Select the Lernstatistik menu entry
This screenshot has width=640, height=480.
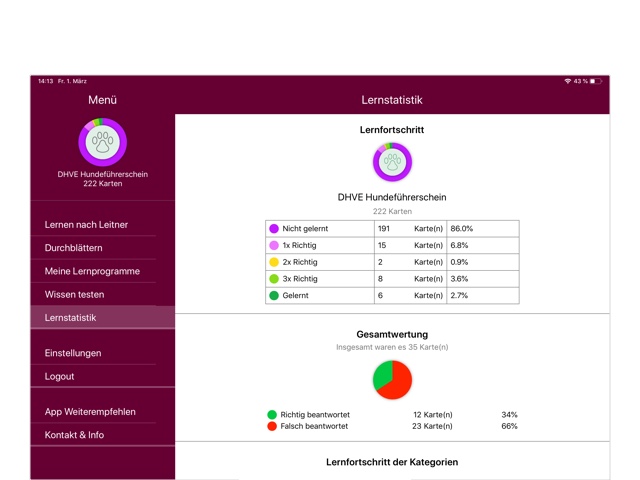tap(71, 318)
